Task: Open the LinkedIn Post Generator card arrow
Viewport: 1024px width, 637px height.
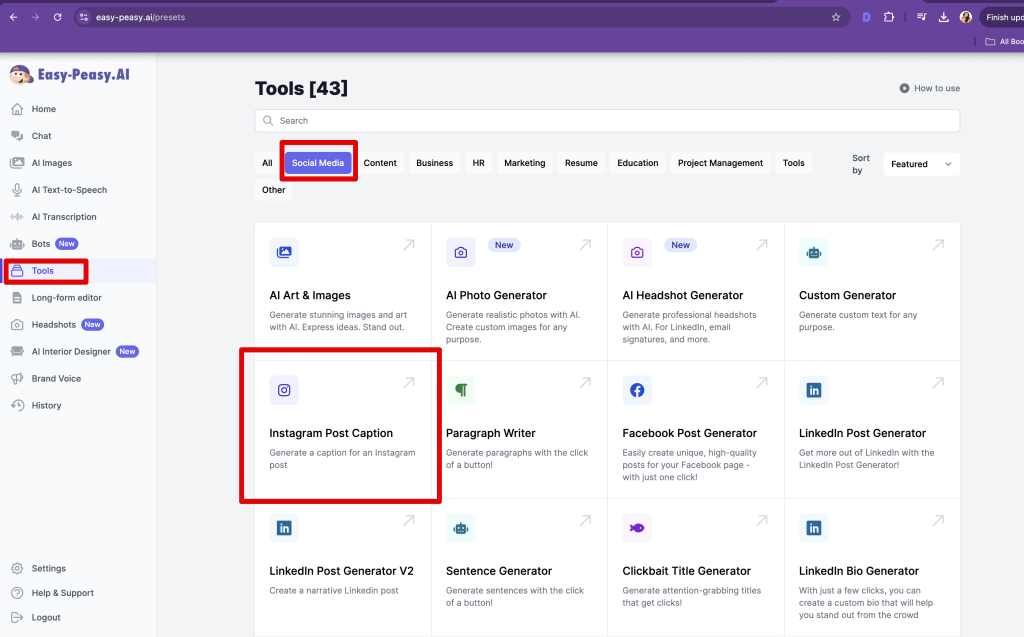Action: point(937,383)
